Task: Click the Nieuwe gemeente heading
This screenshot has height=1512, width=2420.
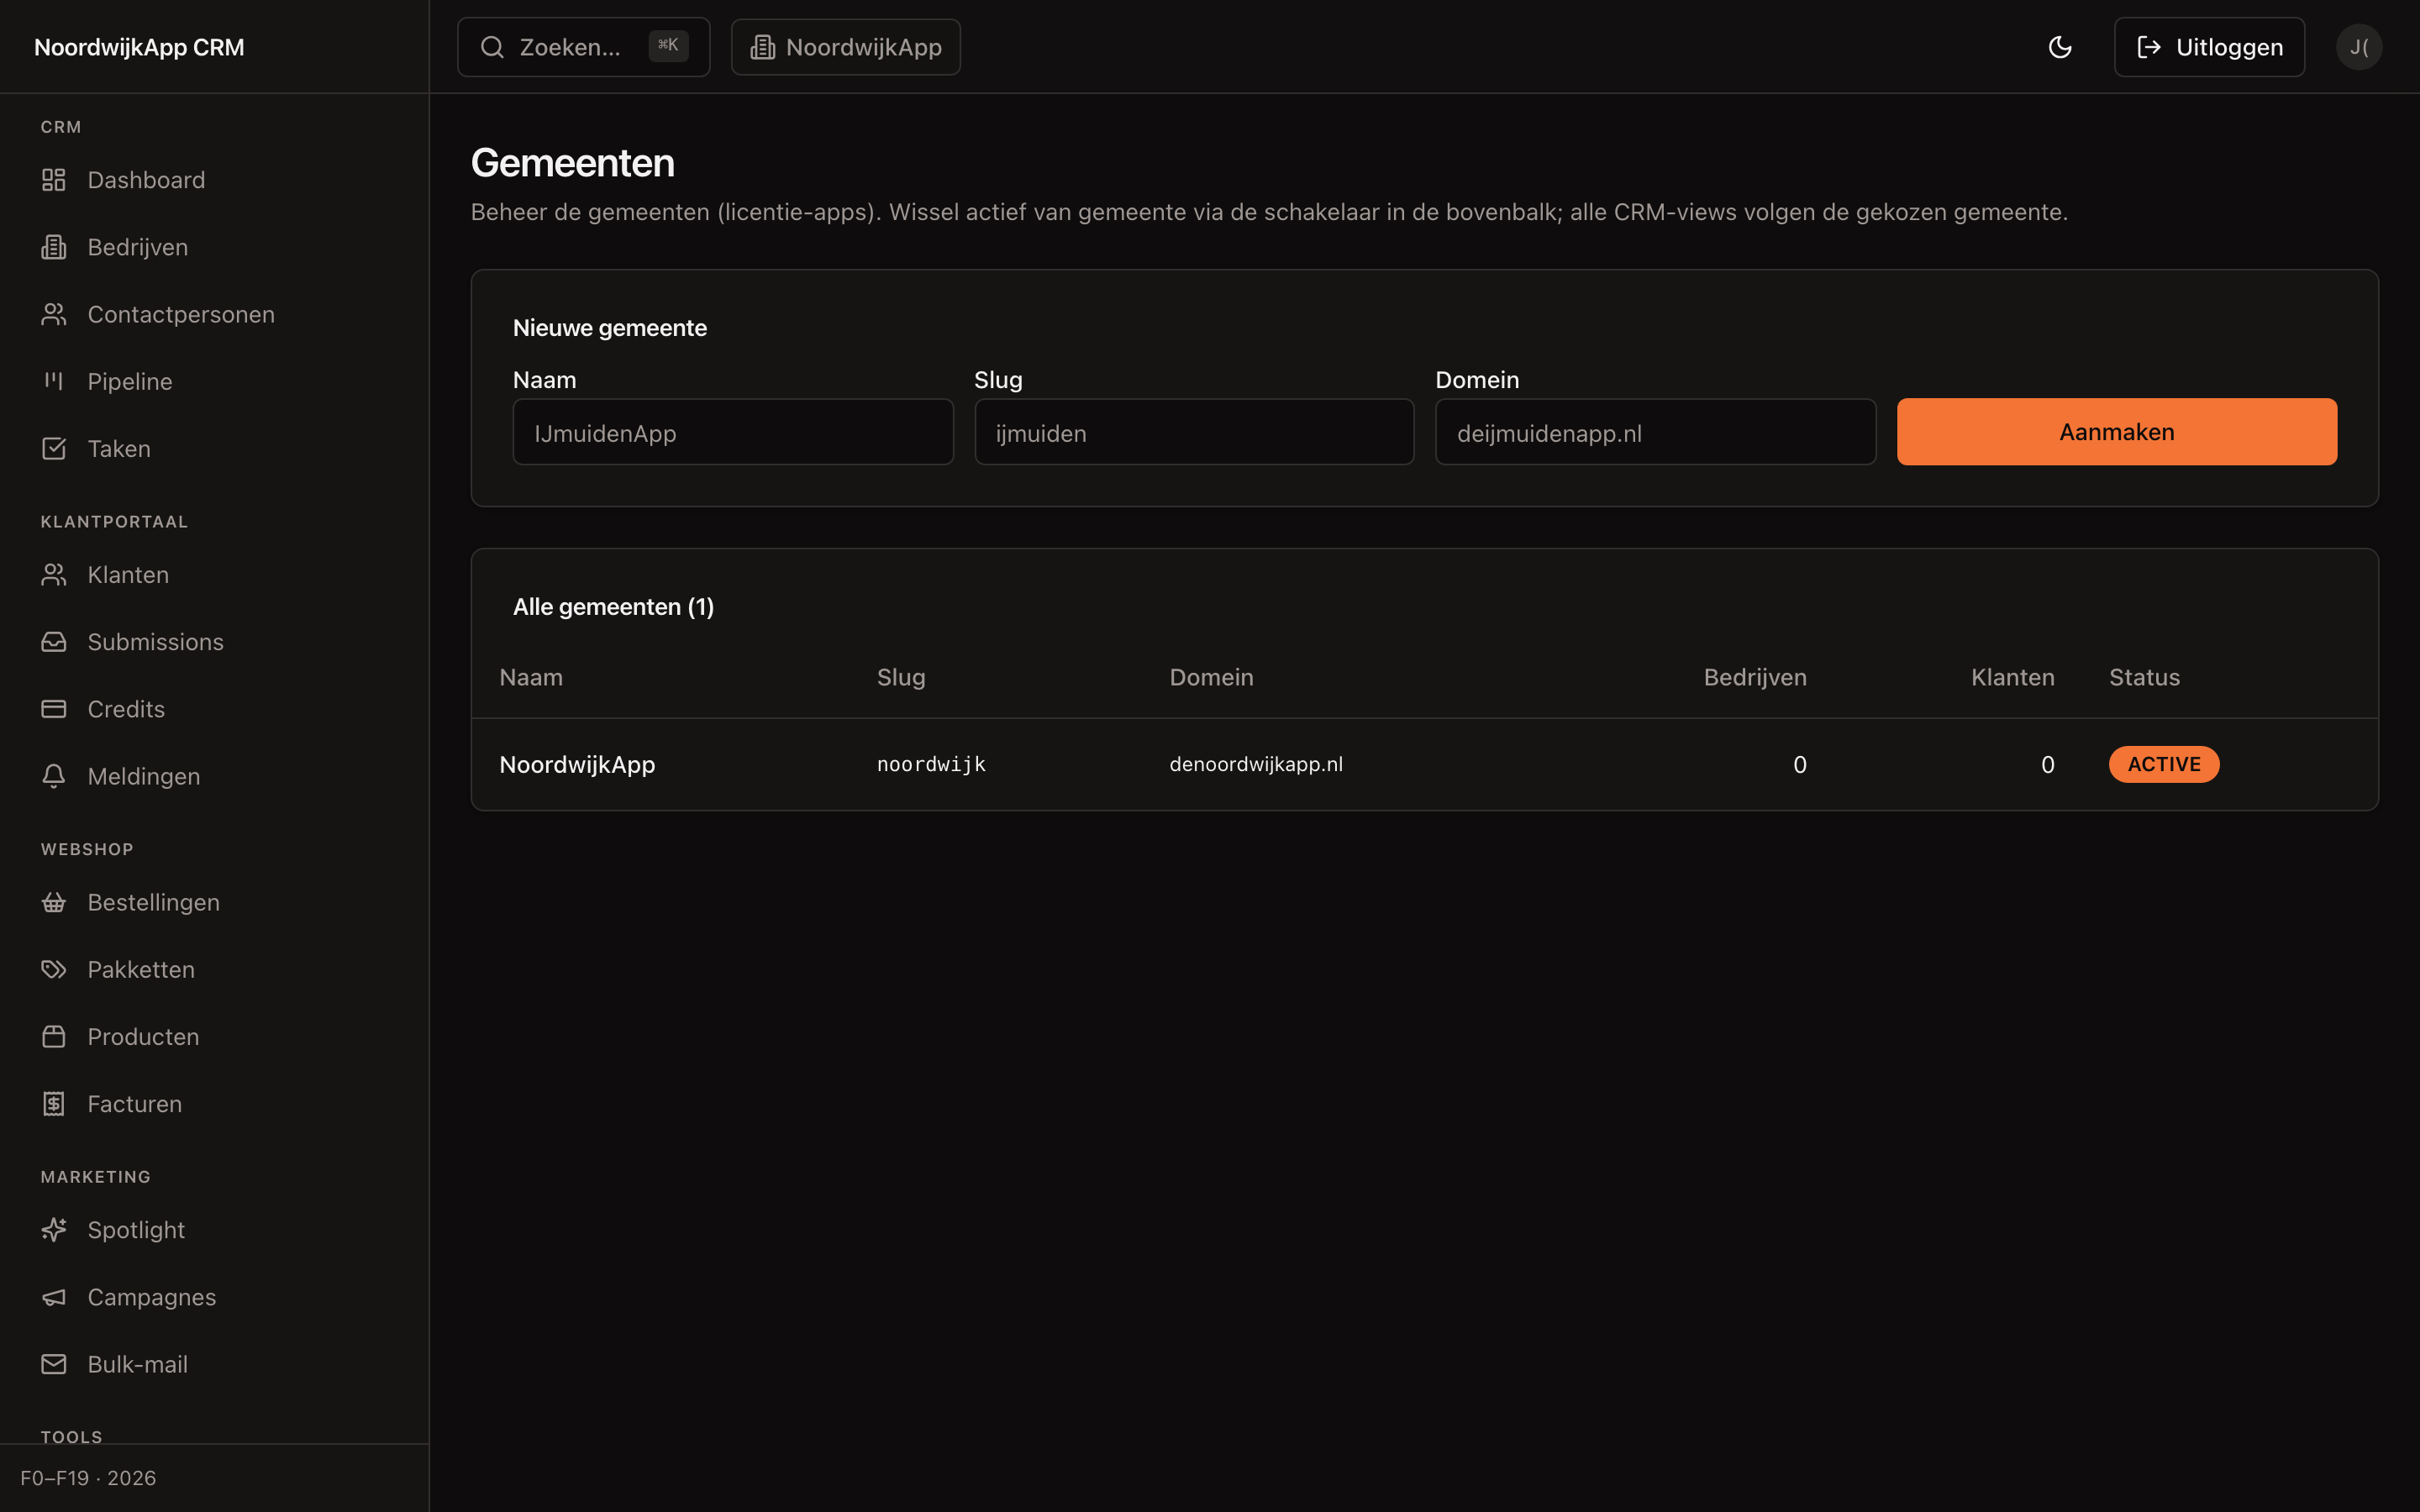Action: tap(609, 328)
